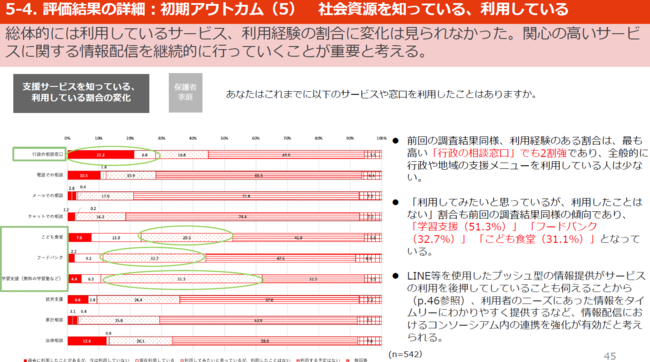The image size is (650, 362).
Task: Select the 法律相談 12.4 solid red bar
Action: [87, 341]
